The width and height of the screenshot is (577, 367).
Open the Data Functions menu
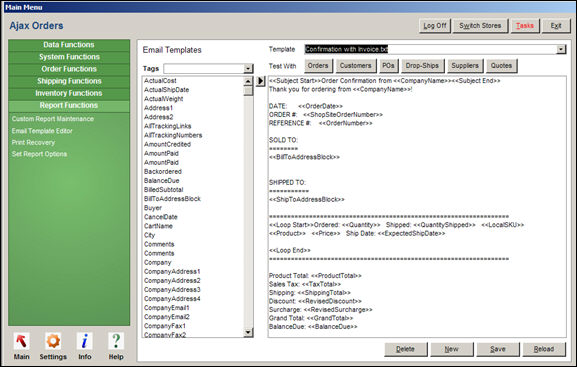tap(69, 45)
